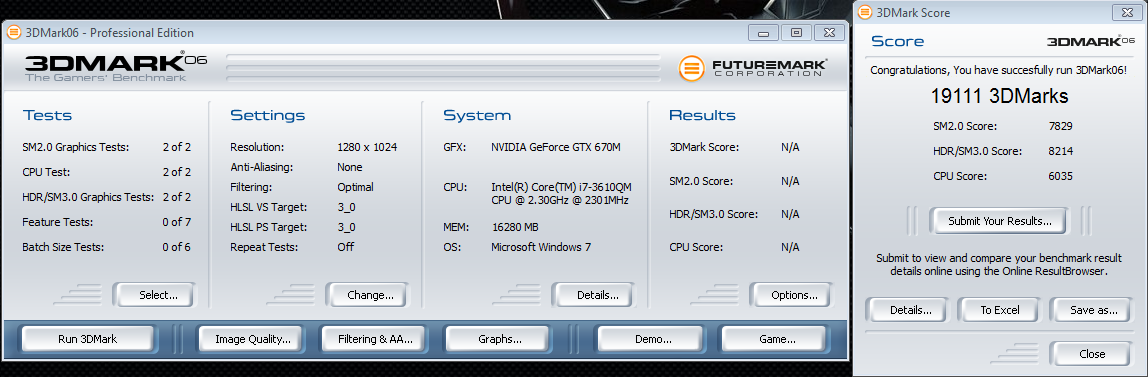This screenshot has height=377, width=1148.
Task: Click the Anti-Aliasing value None
Action: (x=350, y=167)
